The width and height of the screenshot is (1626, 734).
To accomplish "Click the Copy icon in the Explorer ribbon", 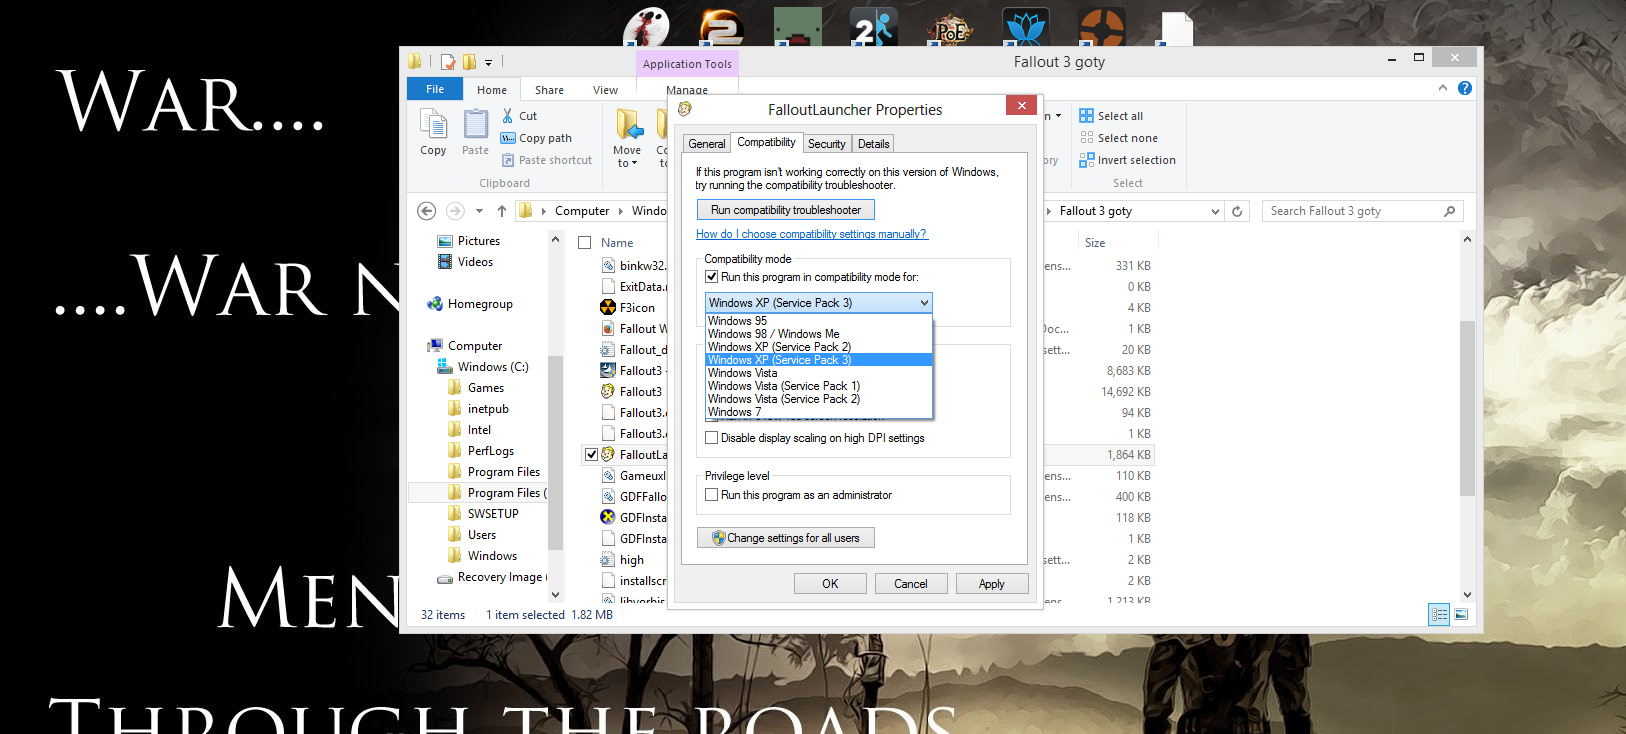I will (433, 125).
